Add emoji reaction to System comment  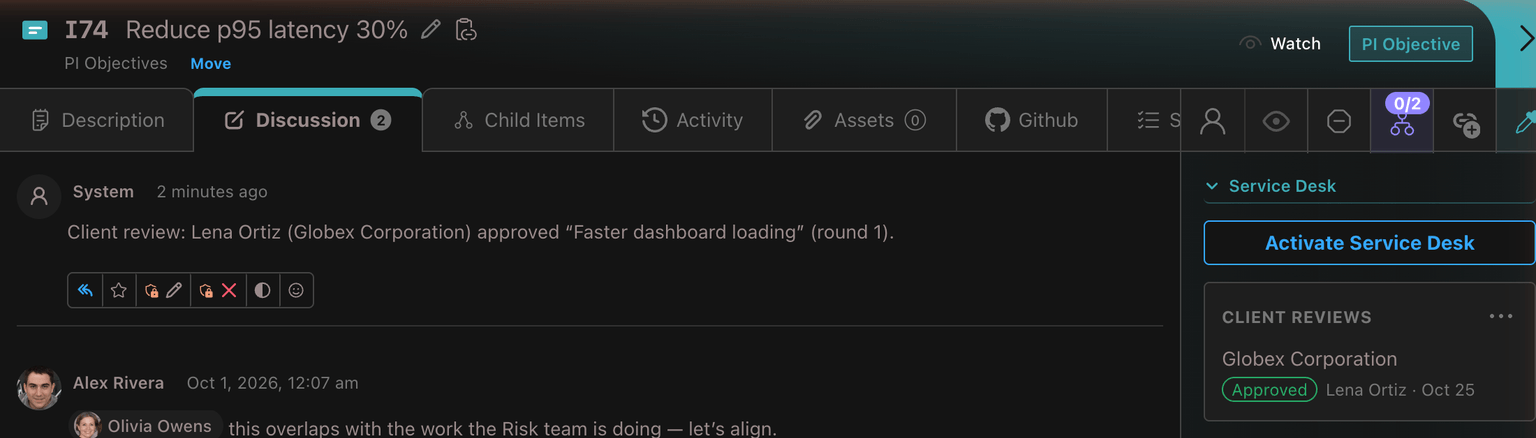pyautogui.click(x=296, y=290)
